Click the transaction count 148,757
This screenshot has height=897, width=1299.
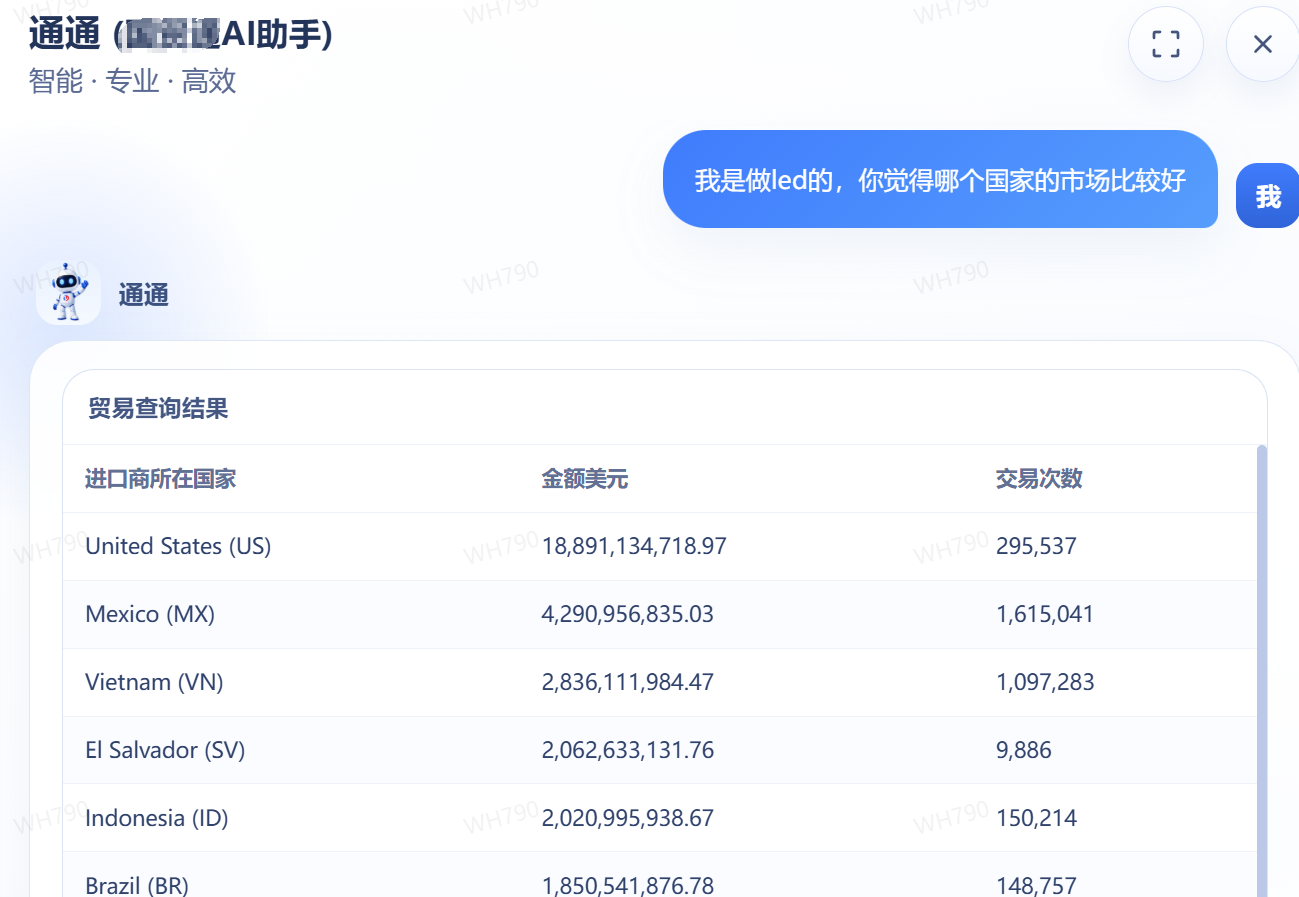1037,885
